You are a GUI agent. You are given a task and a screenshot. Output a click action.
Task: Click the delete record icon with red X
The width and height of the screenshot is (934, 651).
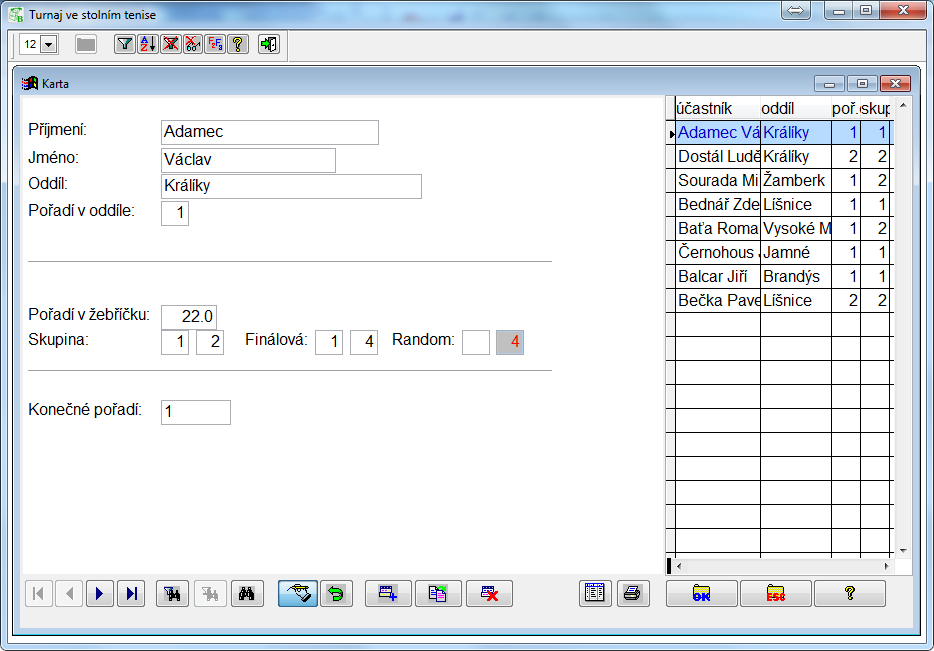click(x=490, y=593)
